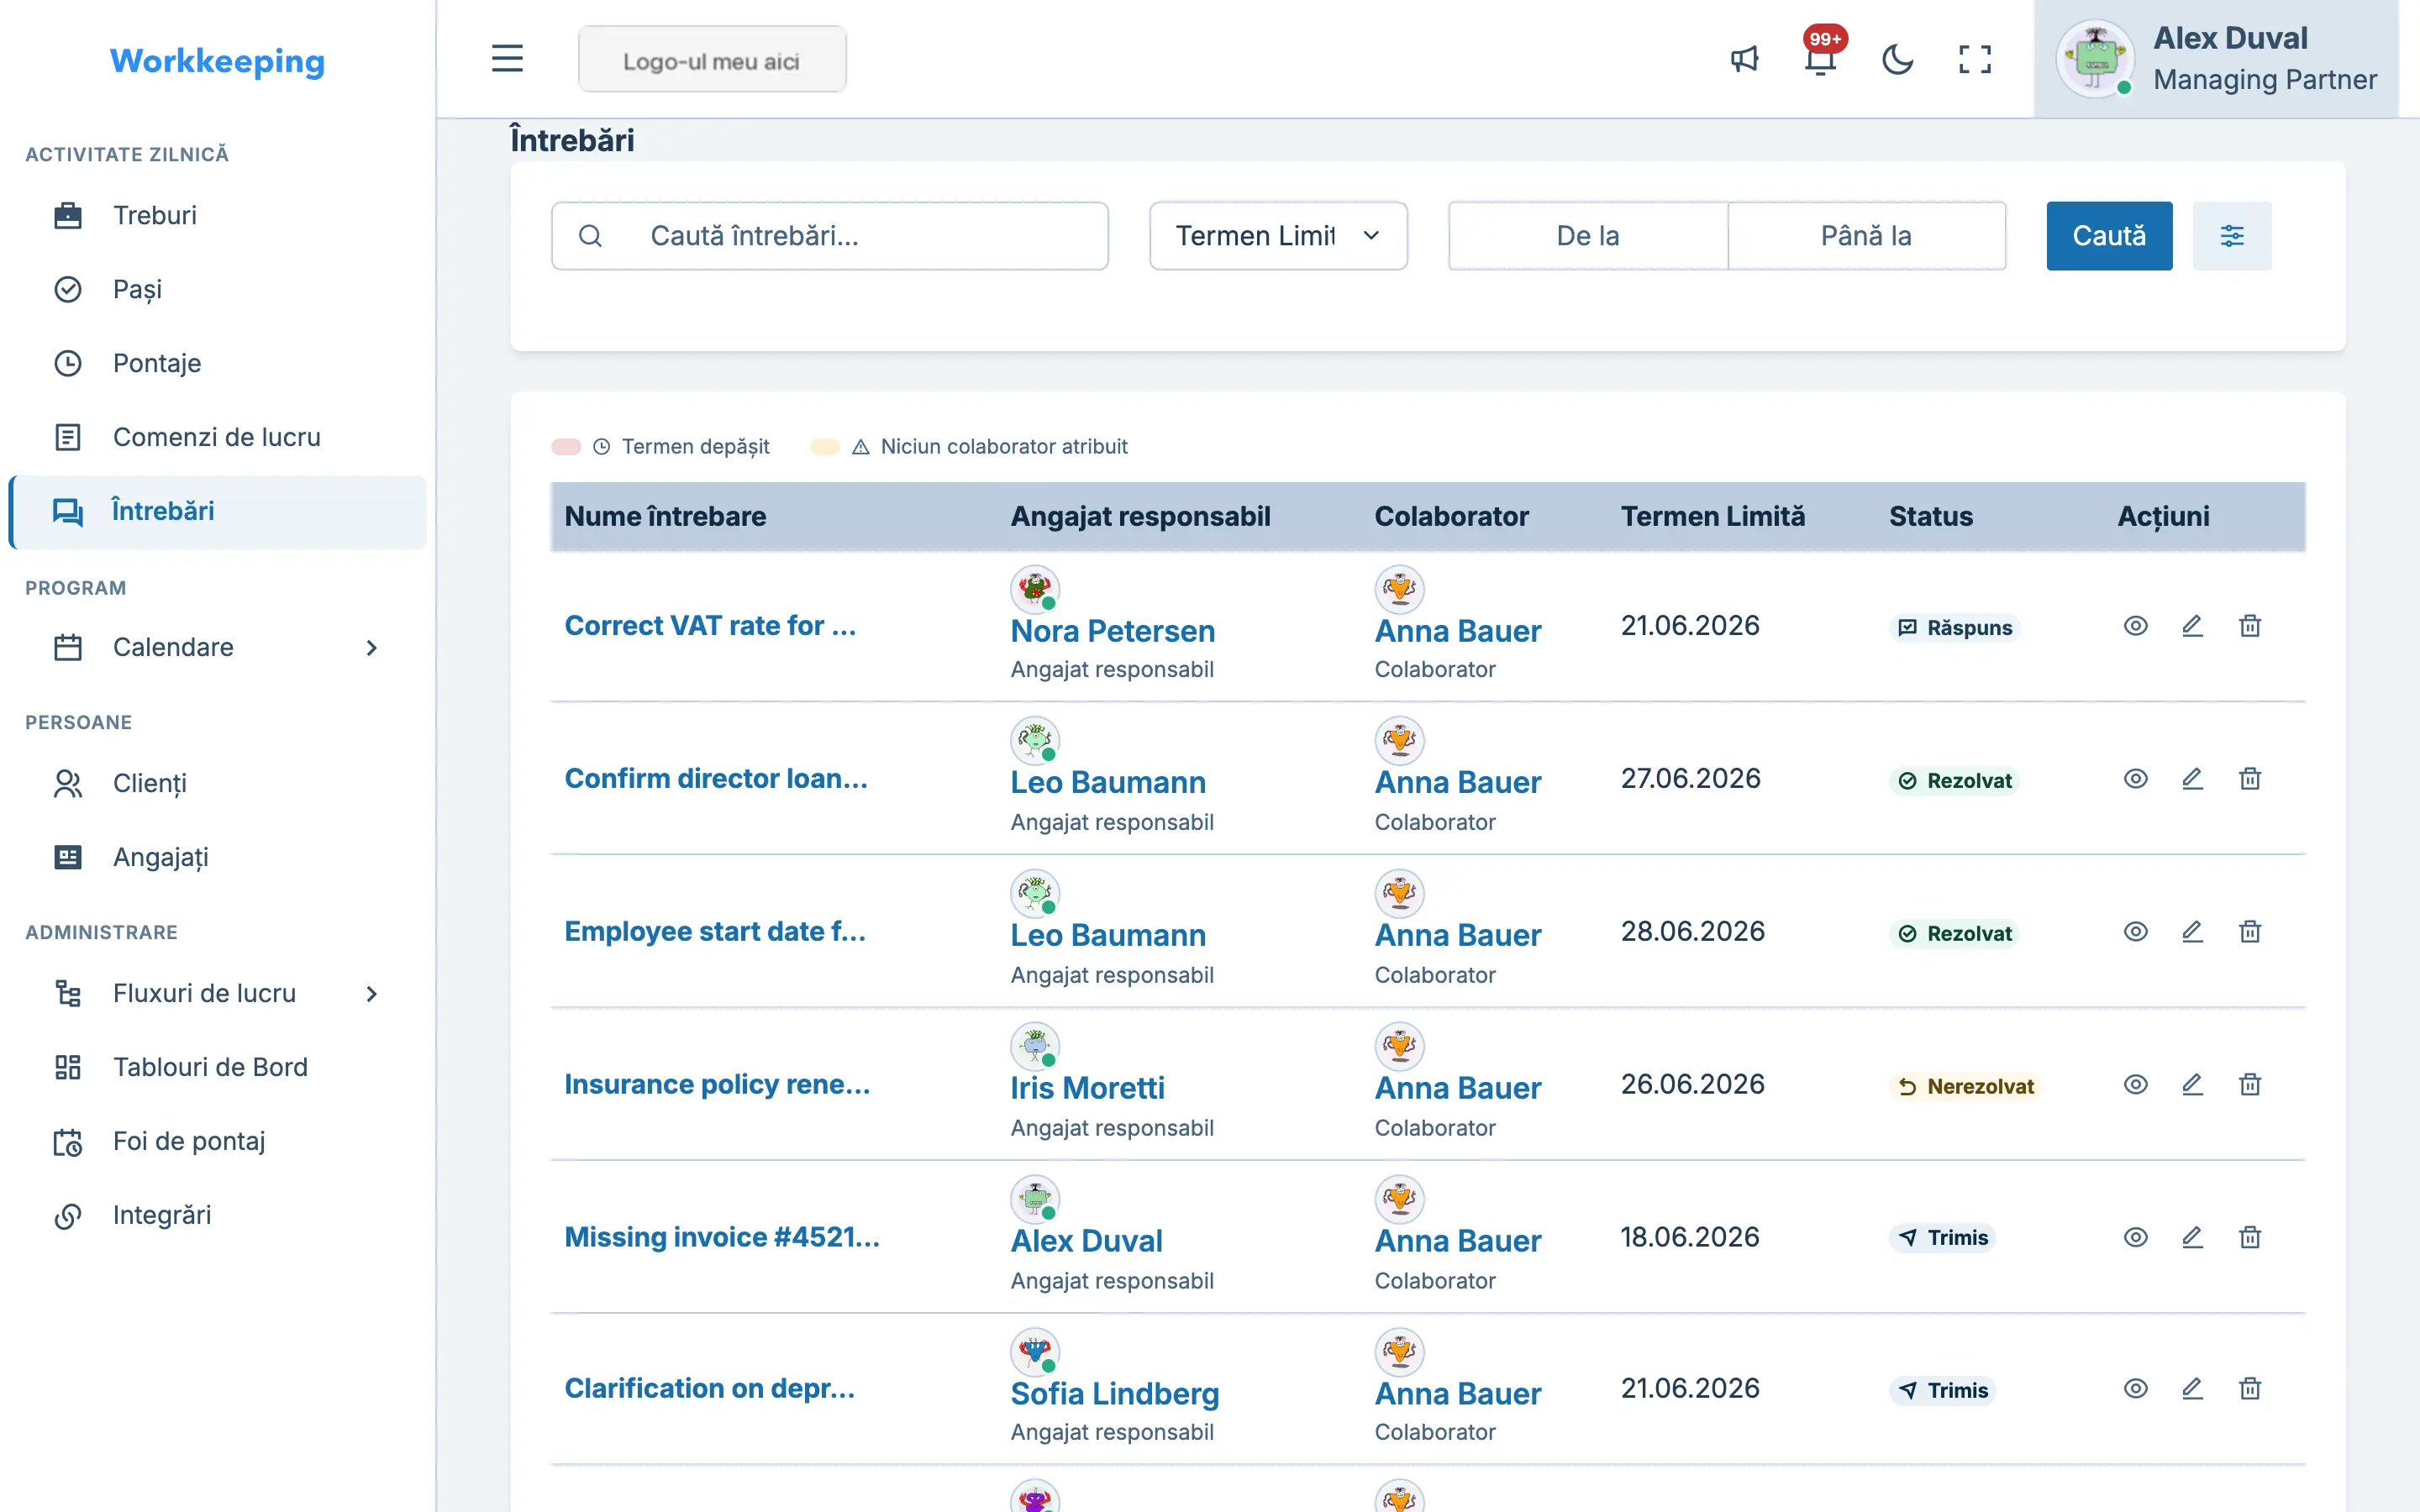The width and height of the screenshot is (2420, 1512).
Task: Open advanced filters sliders button
Action: click(x=2231, y=236)
